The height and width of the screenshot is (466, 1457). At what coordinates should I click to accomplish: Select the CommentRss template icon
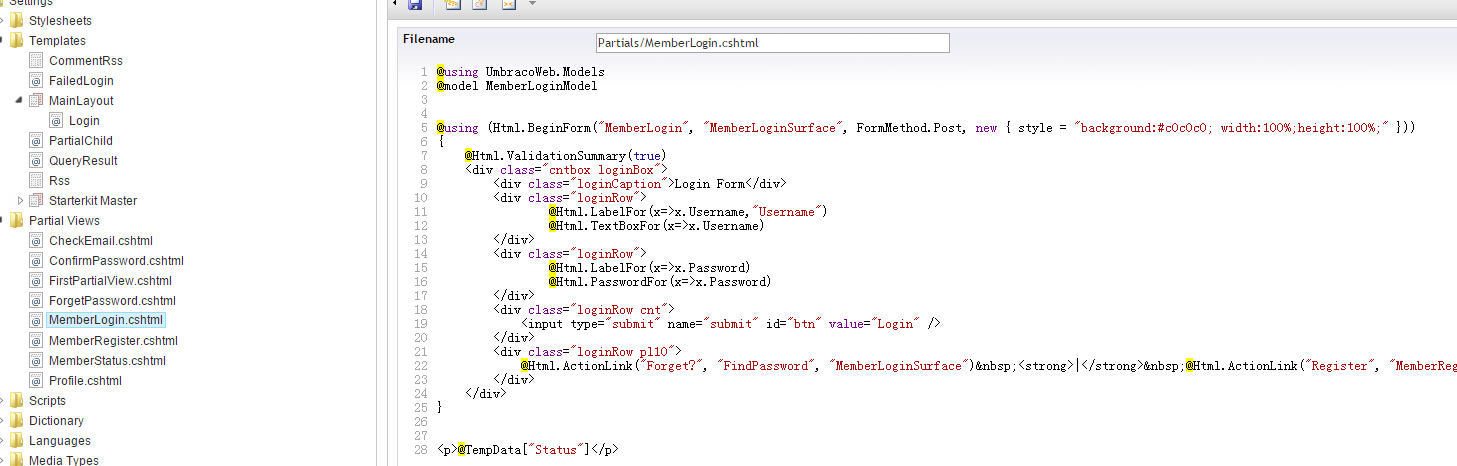click(36, 60)
